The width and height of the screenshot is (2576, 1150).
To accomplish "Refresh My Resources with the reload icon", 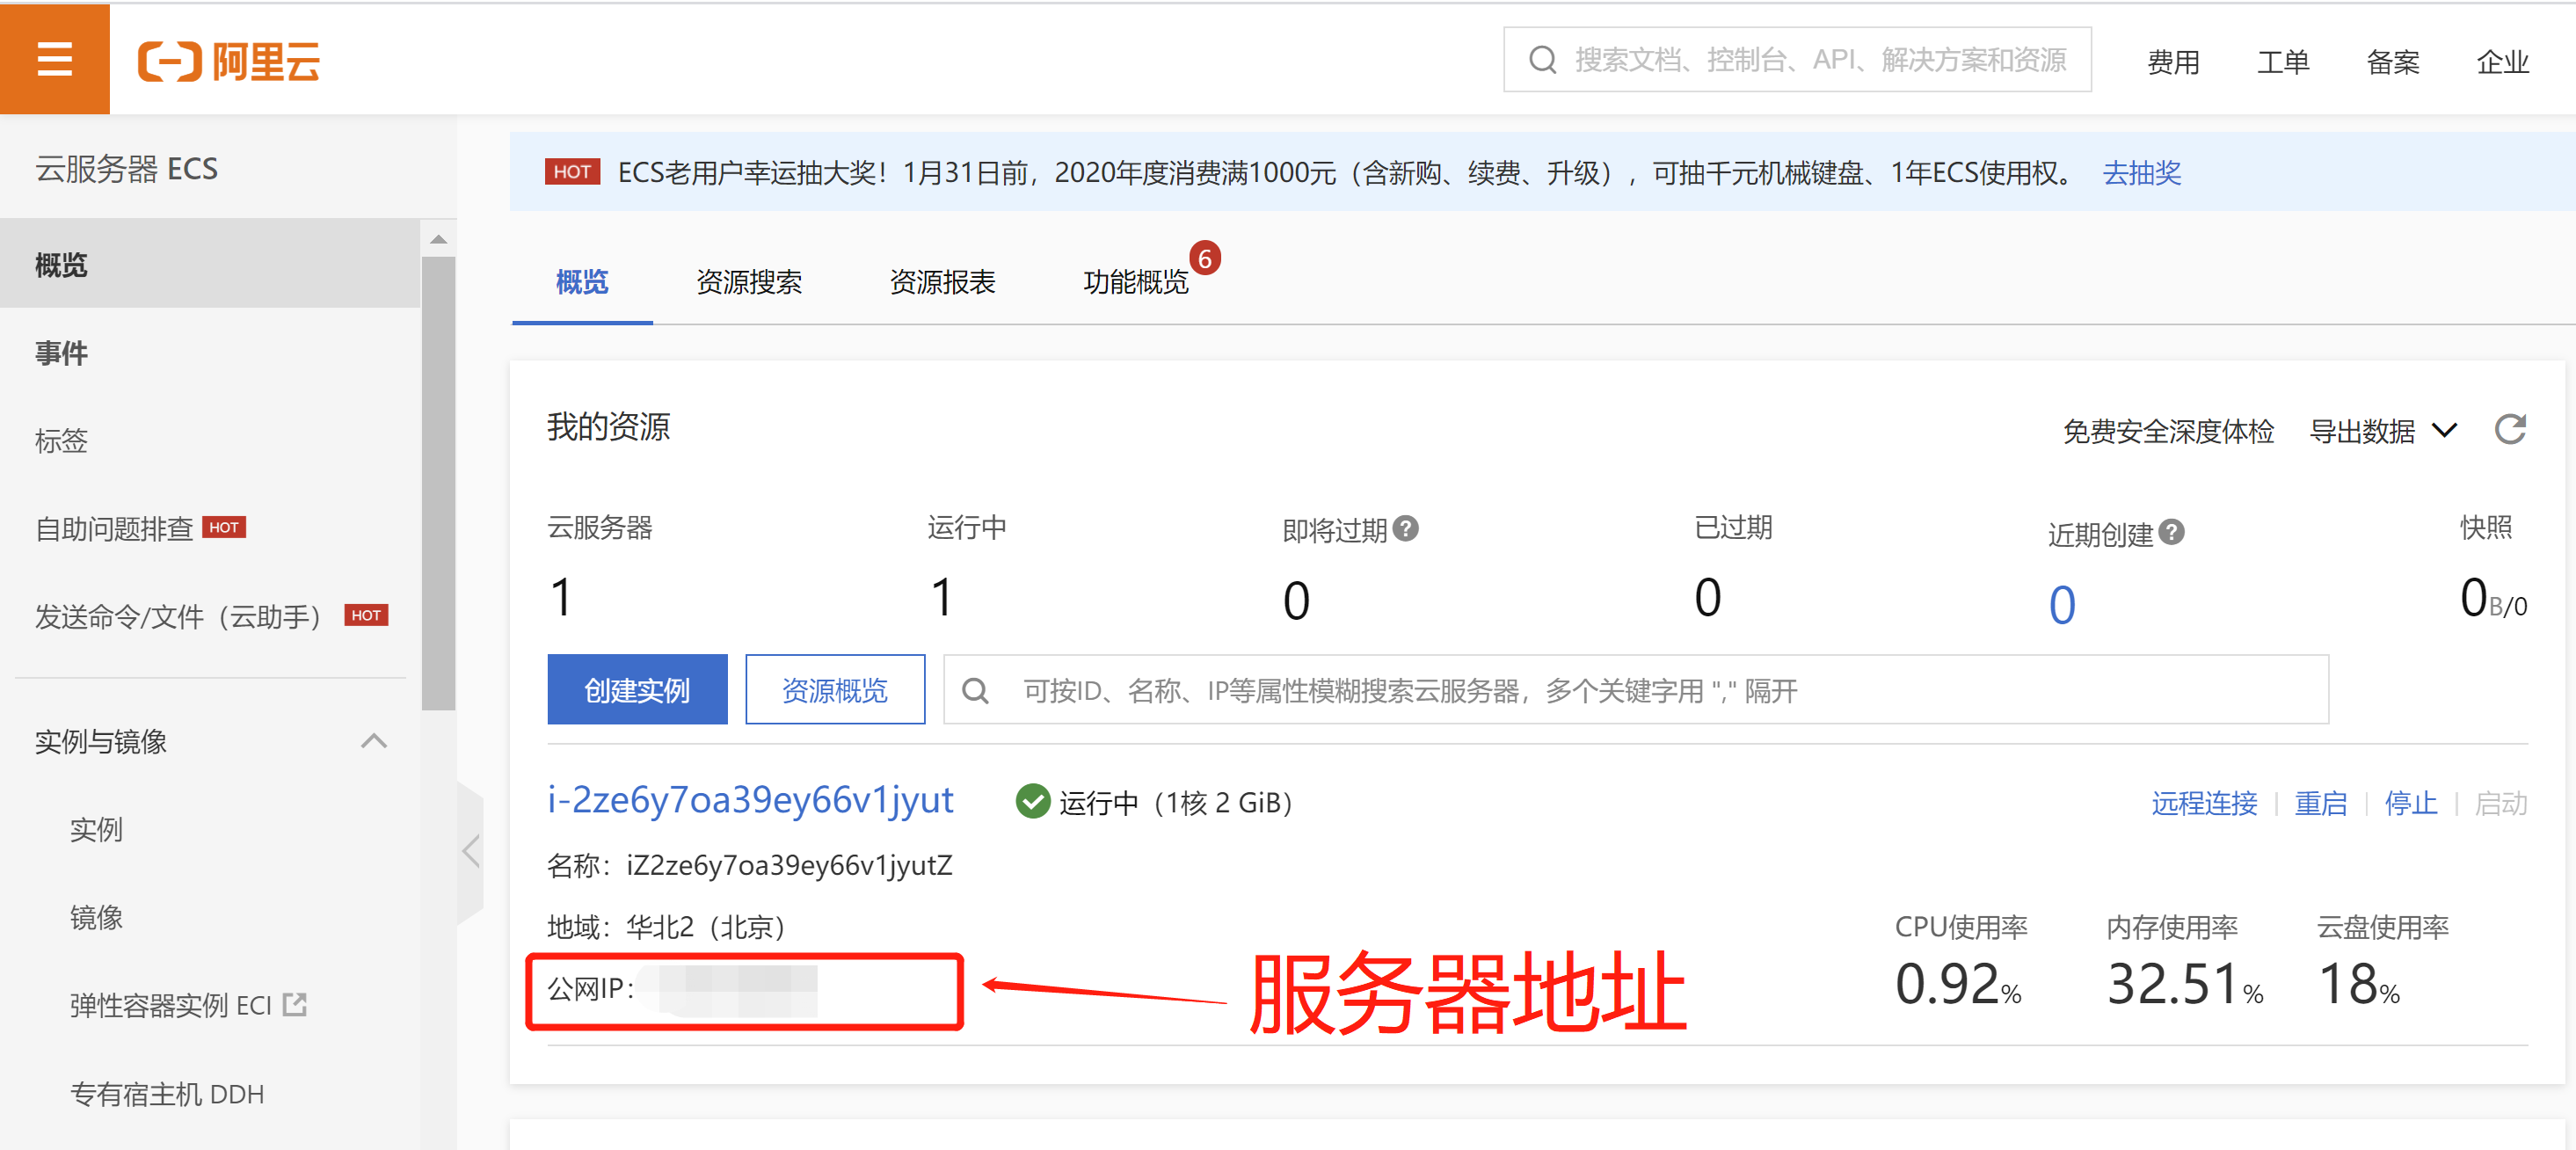I will click(x=2510, y=430).
